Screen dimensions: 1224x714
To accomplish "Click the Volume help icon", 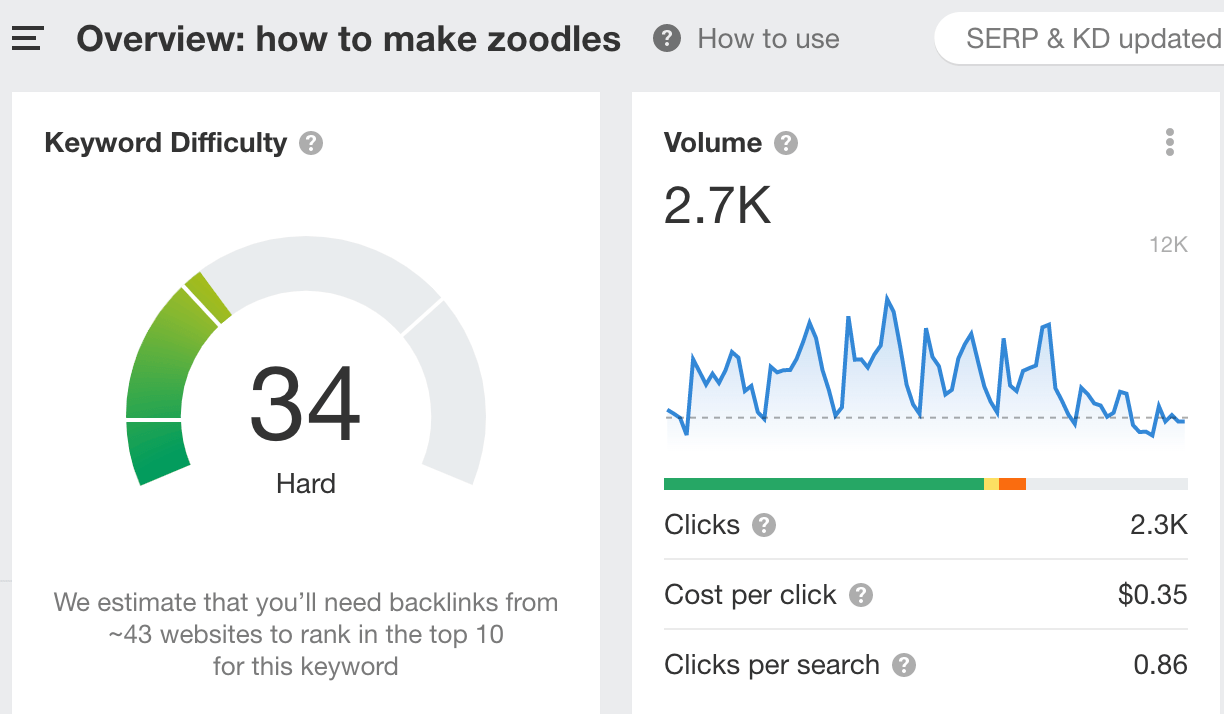I will [x=785, y=143].
